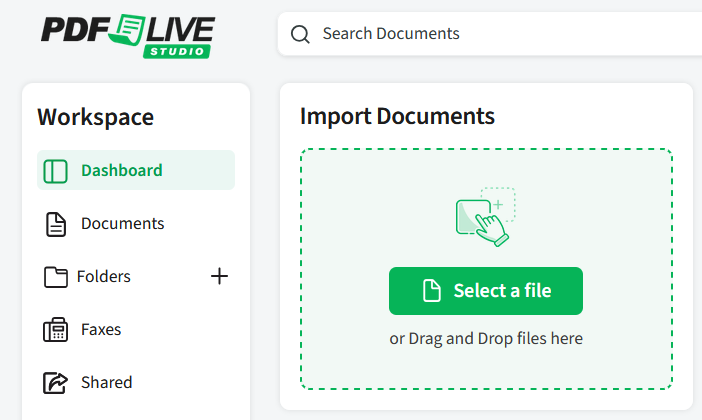Click the magnifying glass search icon
The image size is (702, 420).
click(x=300, y=35)
